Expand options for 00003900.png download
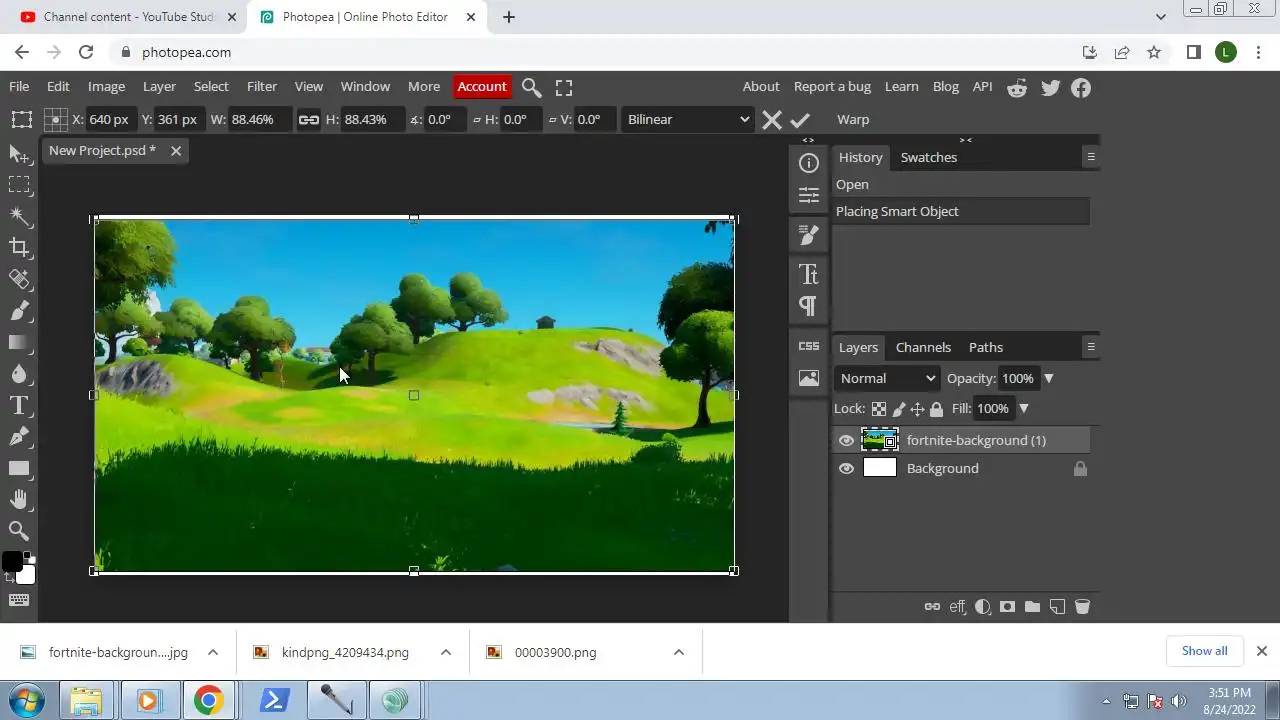 click(679, 652)
